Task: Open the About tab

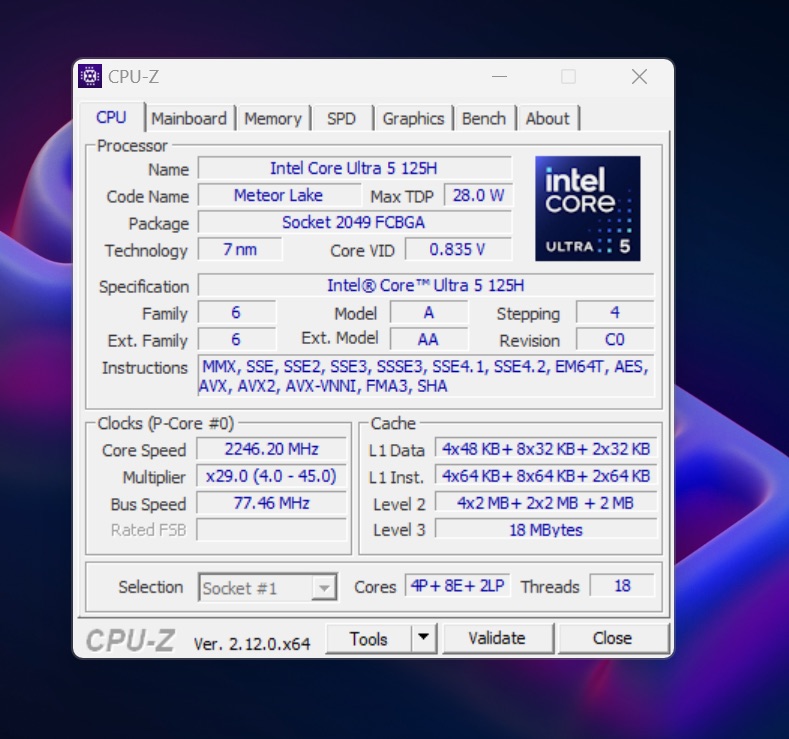Action: [x=547, y=118]
